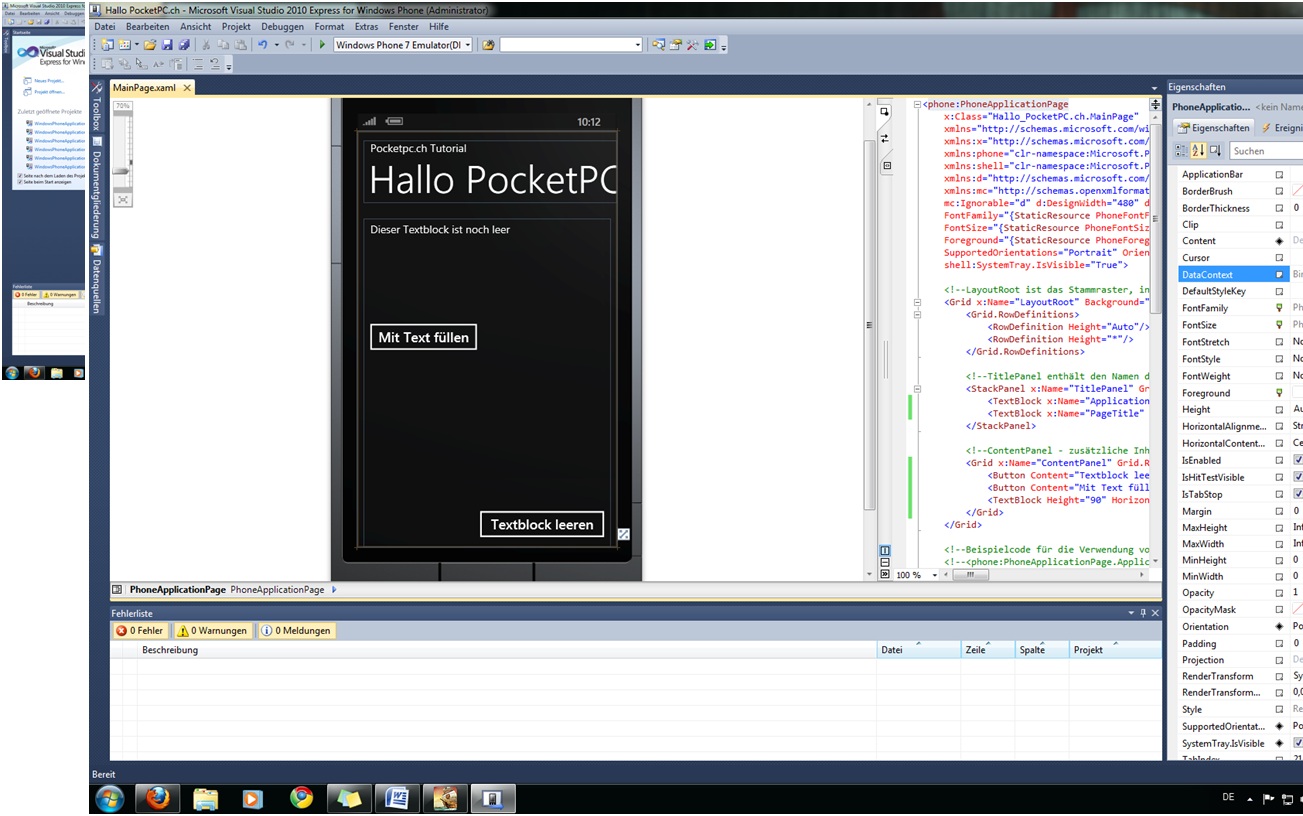Click in the Suchen search field
The image size is (1303, 816).
click(x=1265, y=150)
